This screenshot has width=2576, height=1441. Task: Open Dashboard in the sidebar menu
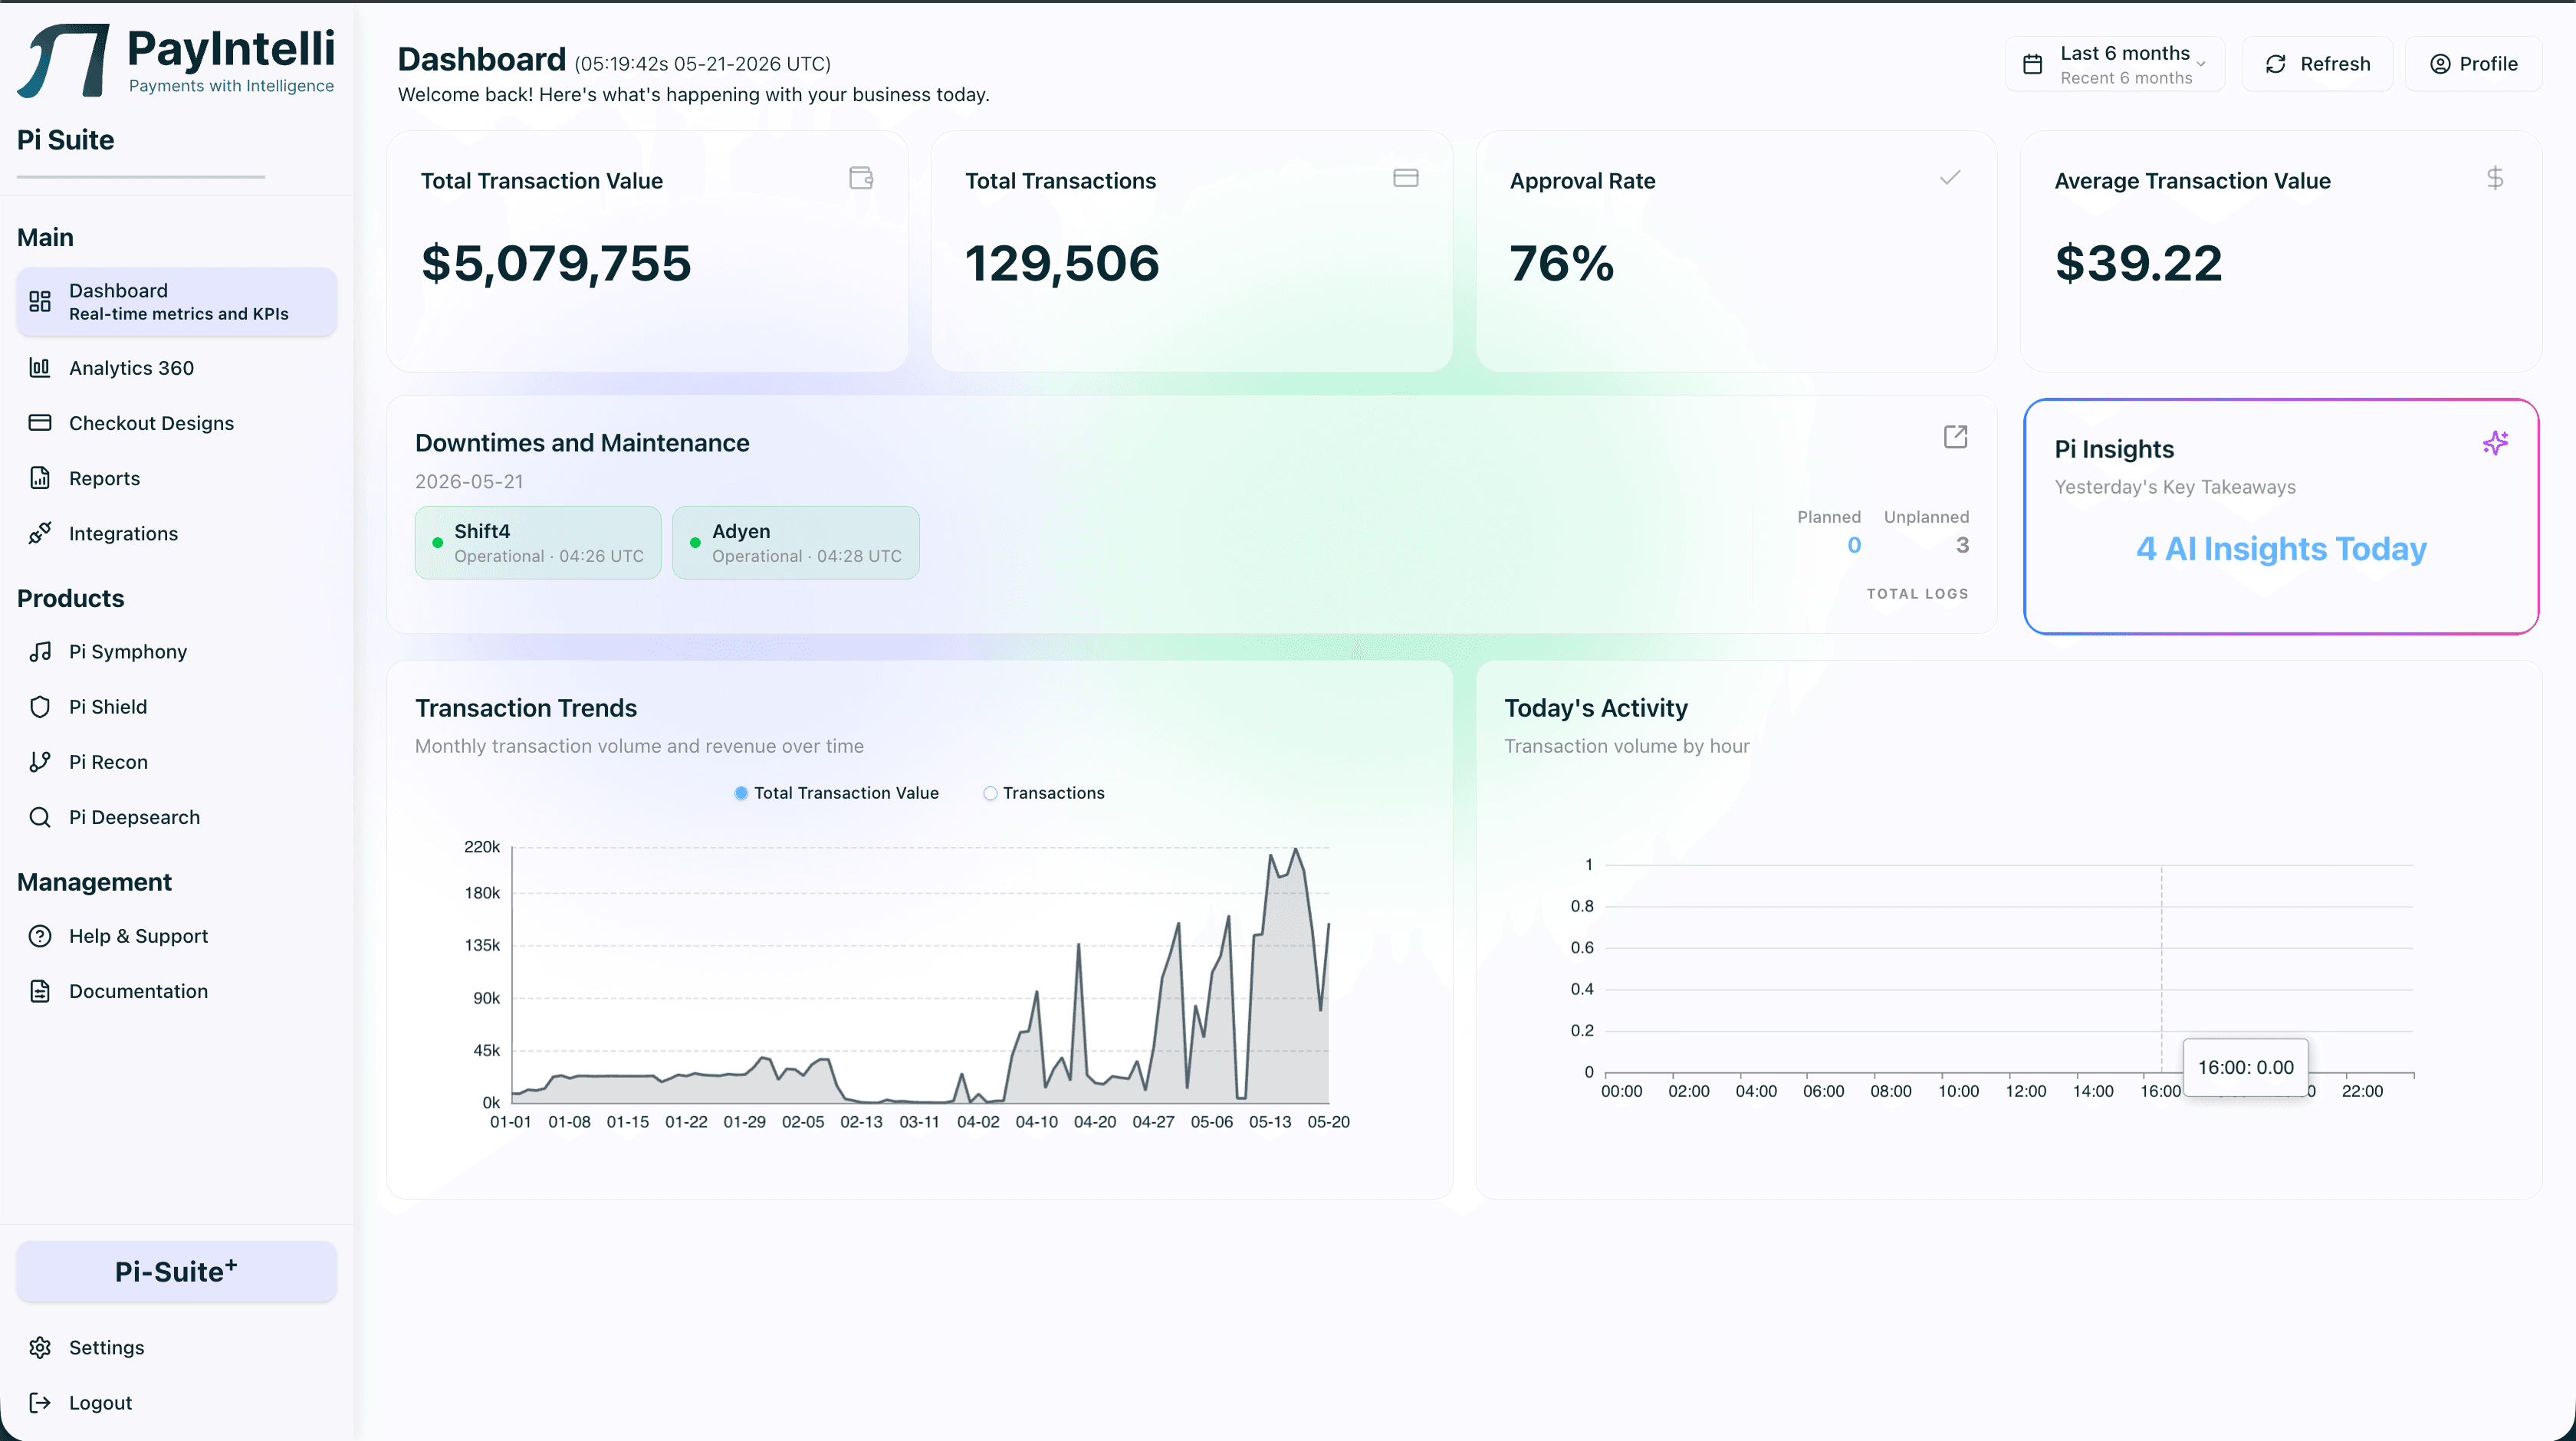(x=177, y=301)
